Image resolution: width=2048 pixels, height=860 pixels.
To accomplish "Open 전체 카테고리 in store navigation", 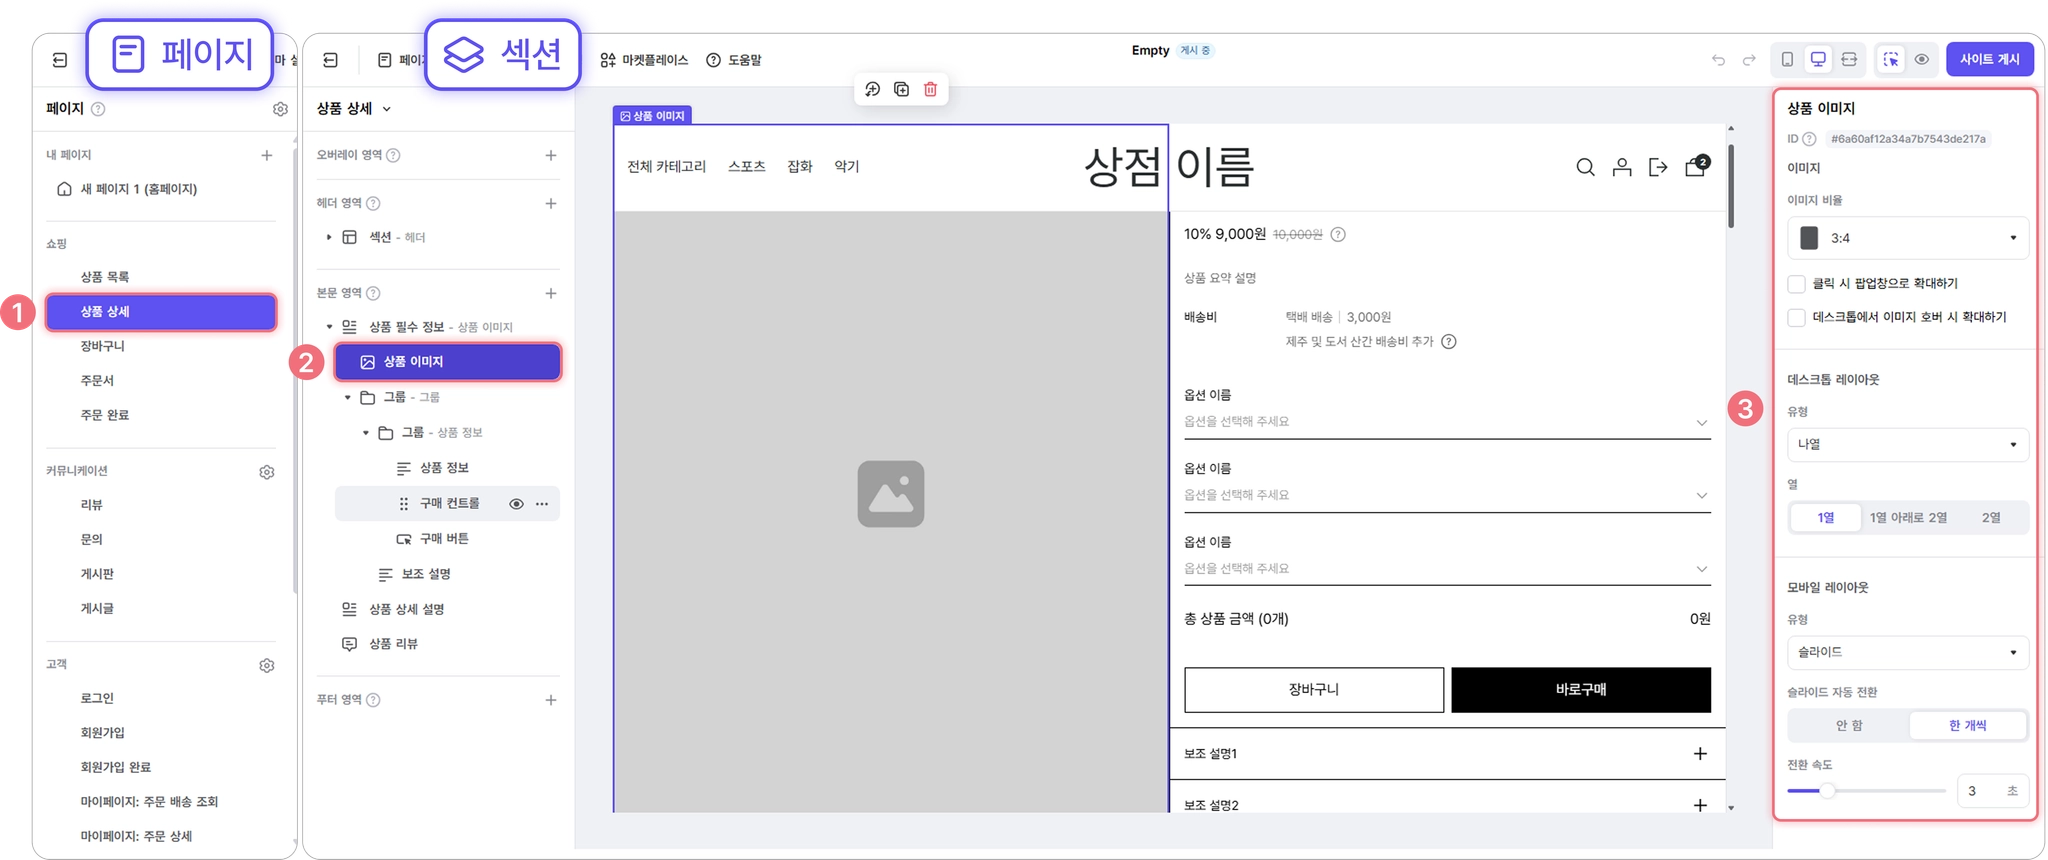I will click(x=666, y=167).
